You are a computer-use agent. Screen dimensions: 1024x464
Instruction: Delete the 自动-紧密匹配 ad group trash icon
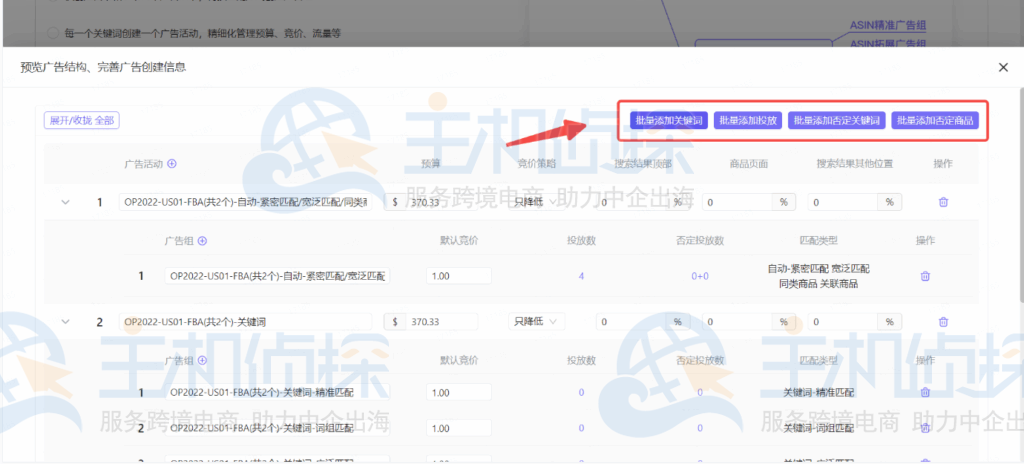pos(925,276)
